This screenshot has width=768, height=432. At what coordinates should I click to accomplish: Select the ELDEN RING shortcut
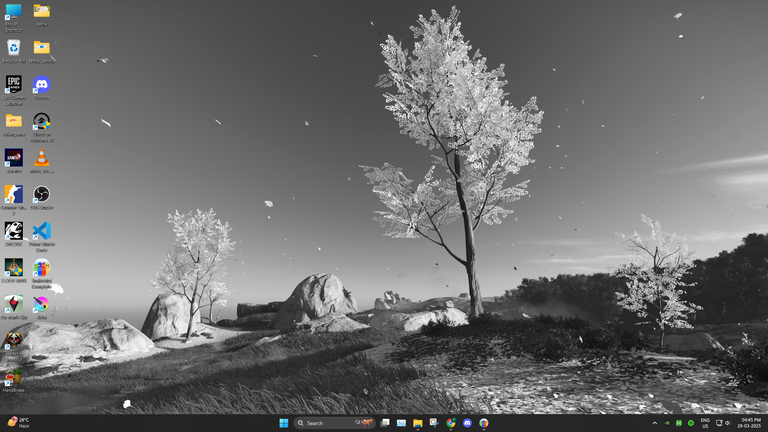point(14,267)
